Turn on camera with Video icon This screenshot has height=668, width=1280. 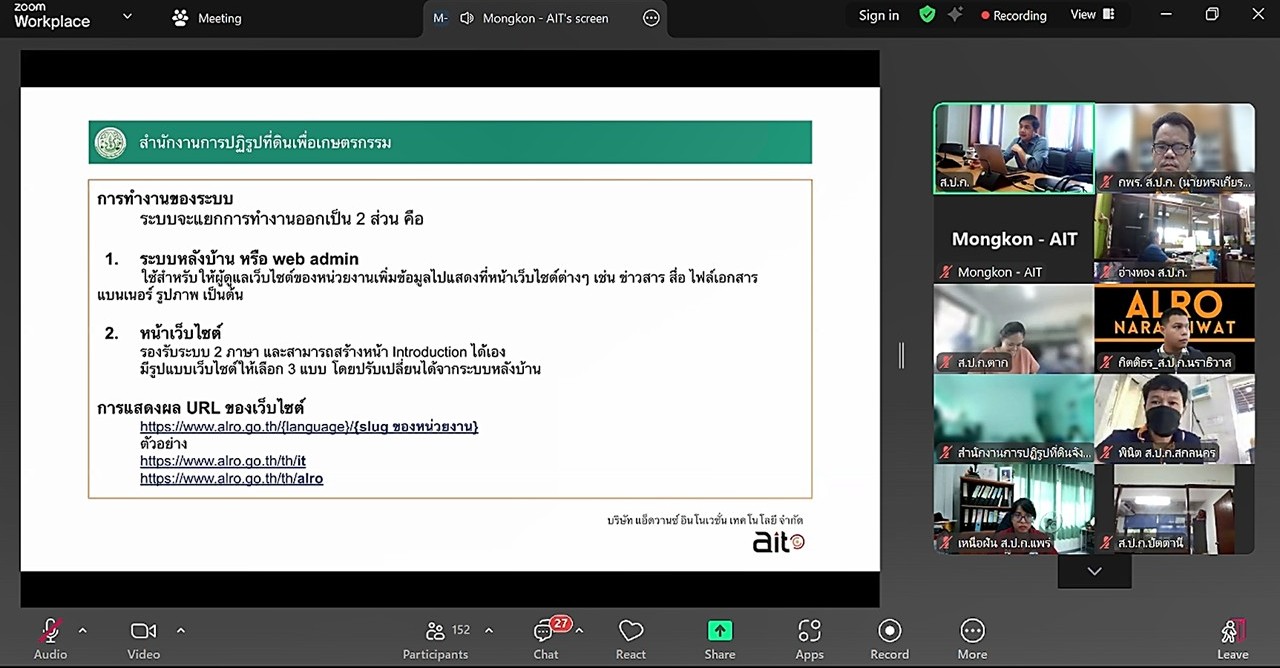pyautogui.click(x=143, y=632)
